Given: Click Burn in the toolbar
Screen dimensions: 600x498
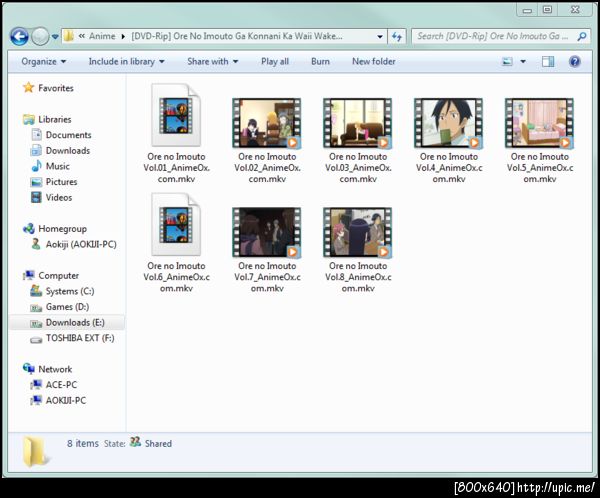Looking at the screenshot, I should [320, 62].
